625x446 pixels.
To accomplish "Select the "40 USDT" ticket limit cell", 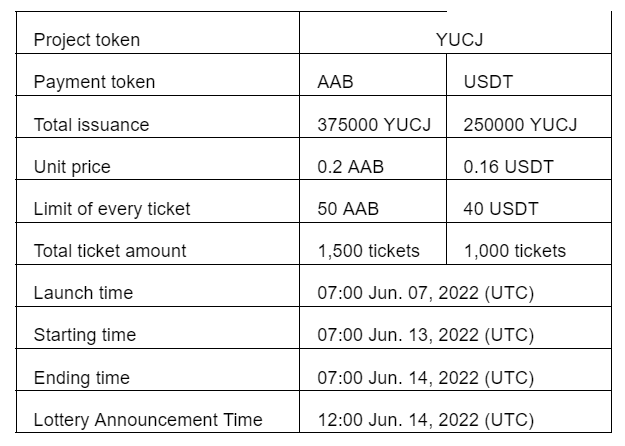I will coord(501,209).
